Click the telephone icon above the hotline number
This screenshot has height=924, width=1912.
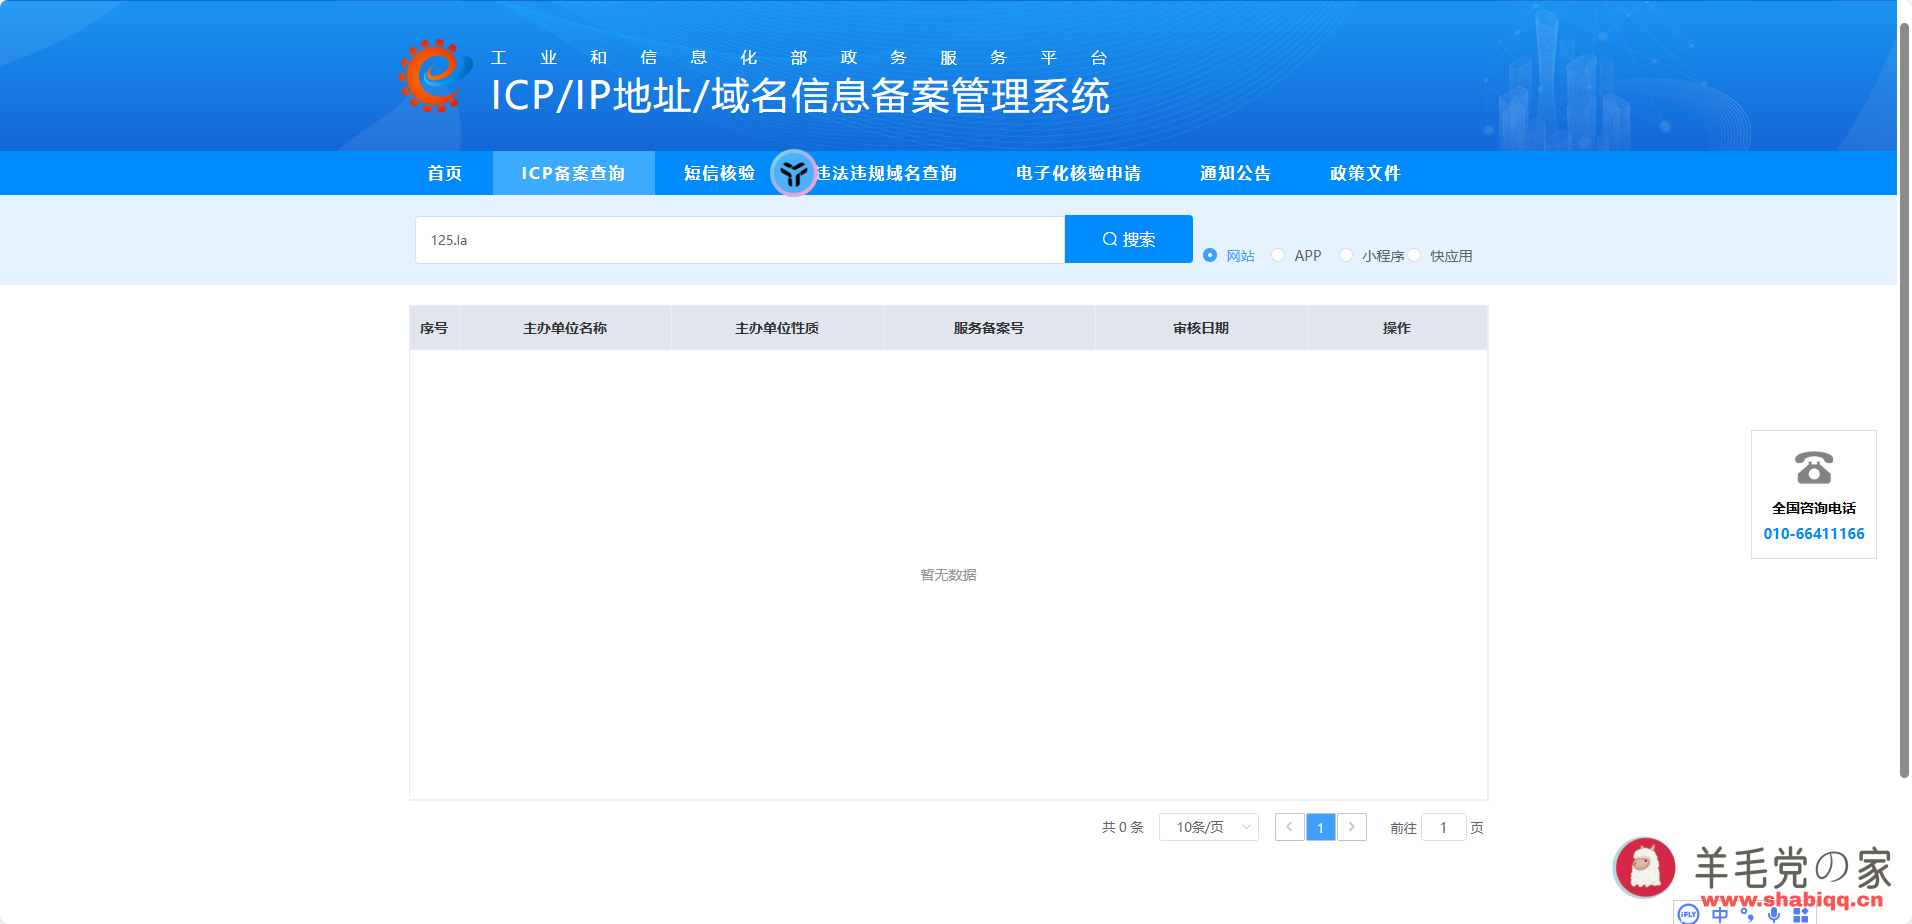click(1813, 467)
